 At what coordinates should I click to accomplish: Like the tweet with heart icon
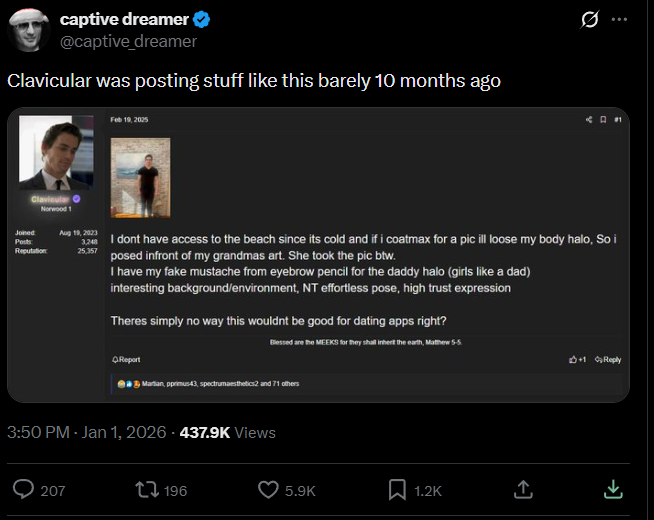click(268, 489)
